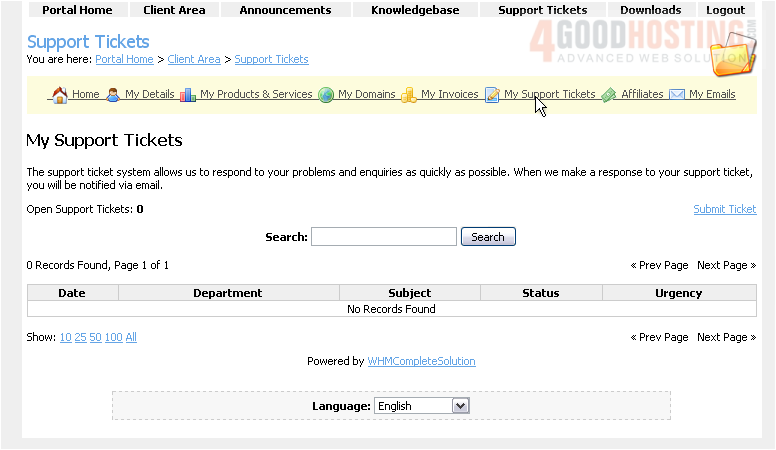Click Logout in top navigation
This screenshot has width=776, height=450.
[x=725, y=10]
